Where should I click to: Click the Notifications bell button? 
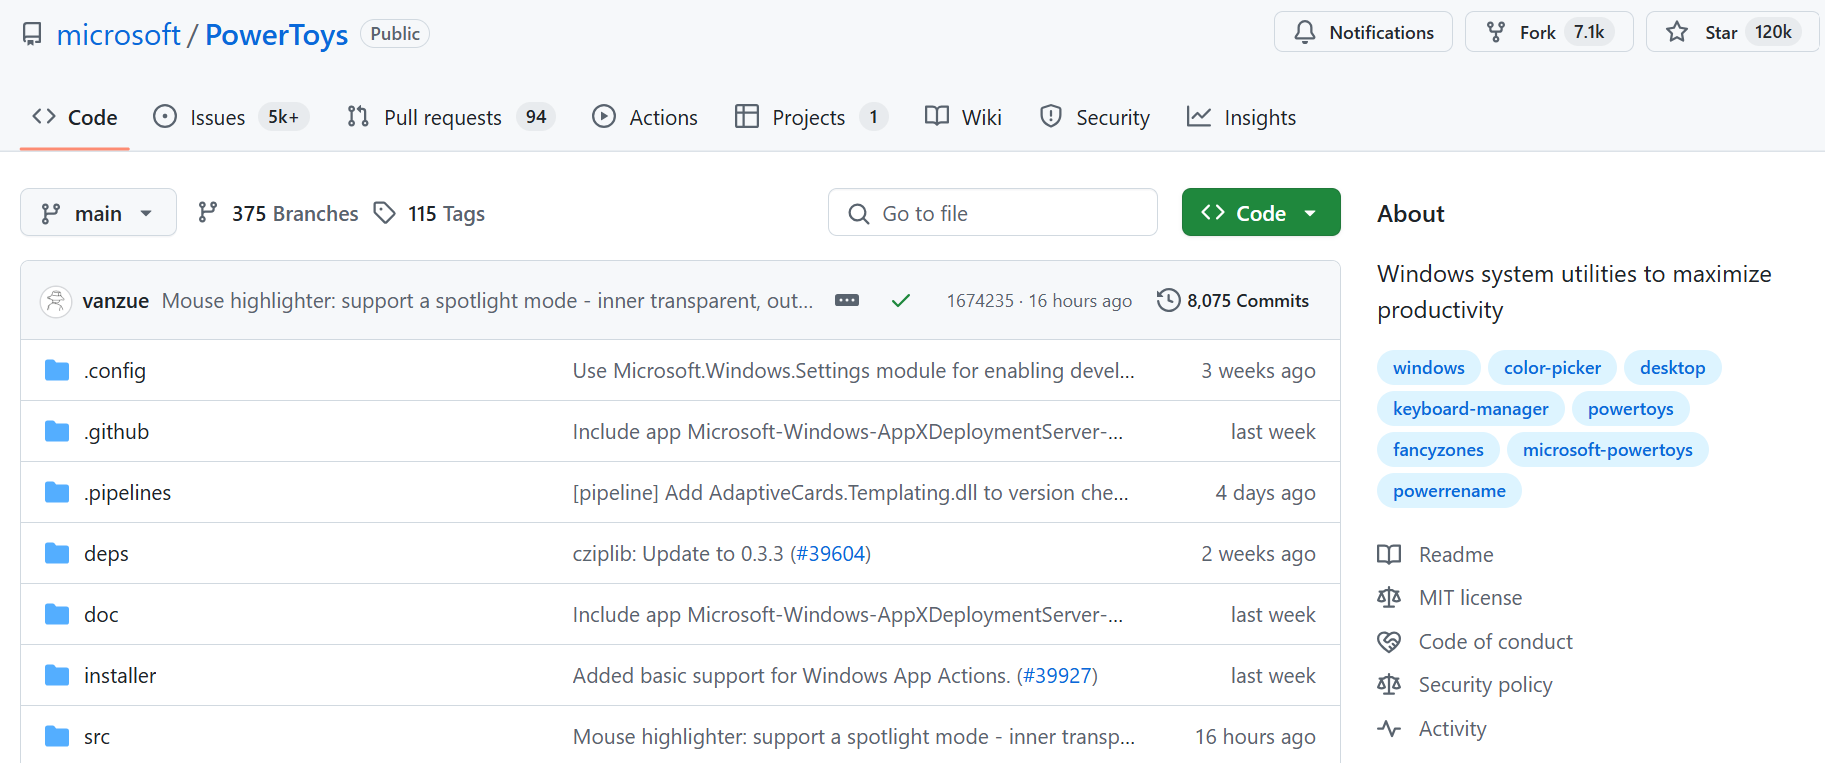click(x=1363, y=32)
